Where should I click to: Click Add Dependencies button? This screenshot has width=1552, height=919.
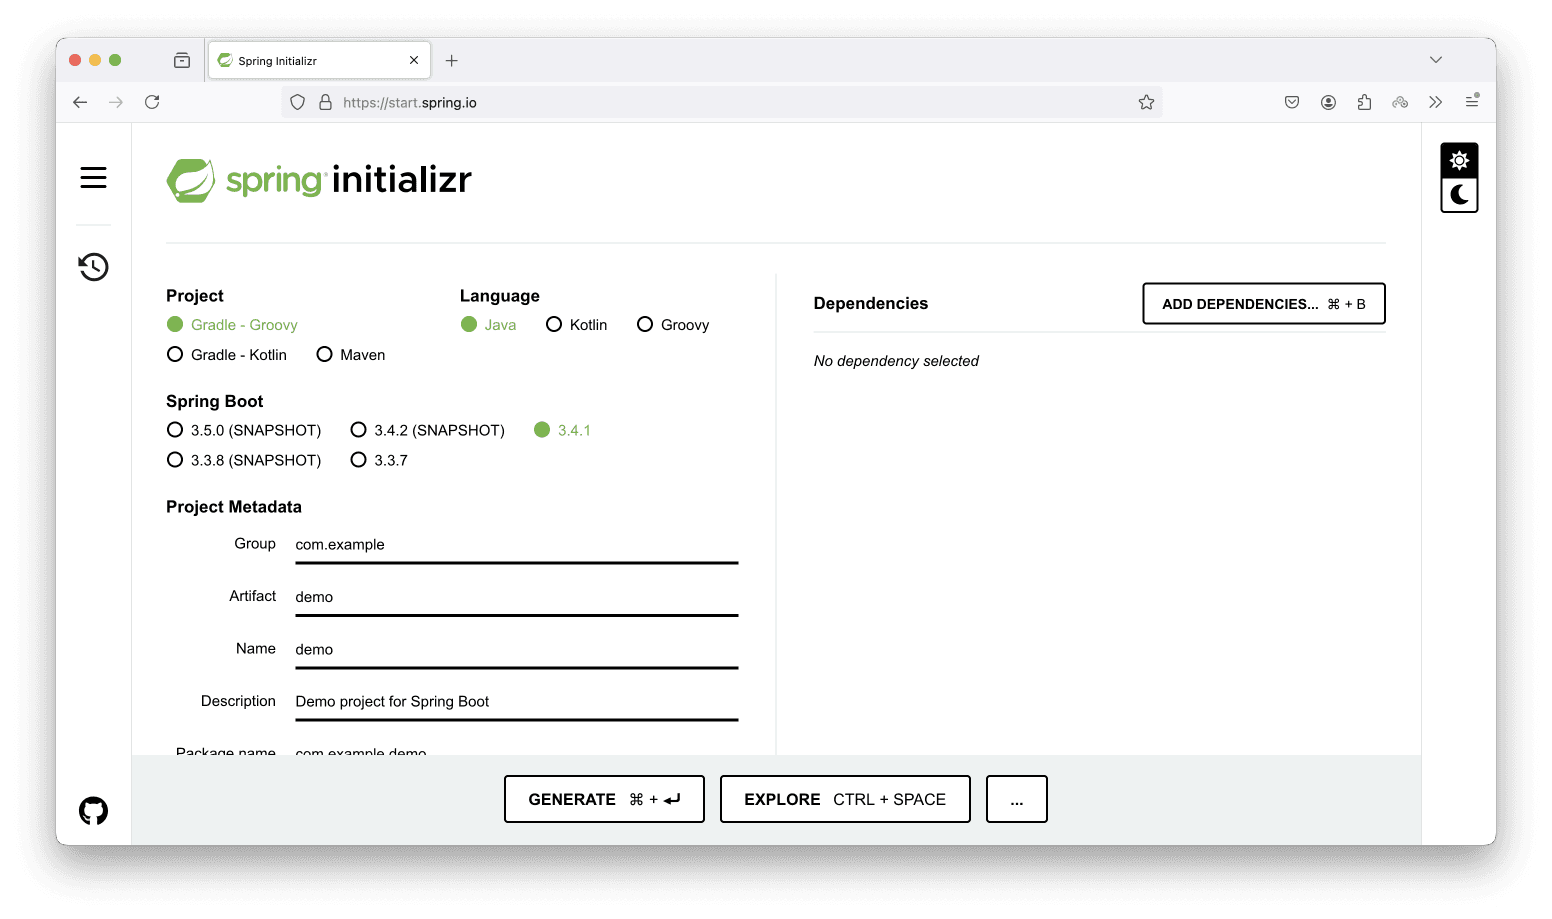pos(1264,304)
